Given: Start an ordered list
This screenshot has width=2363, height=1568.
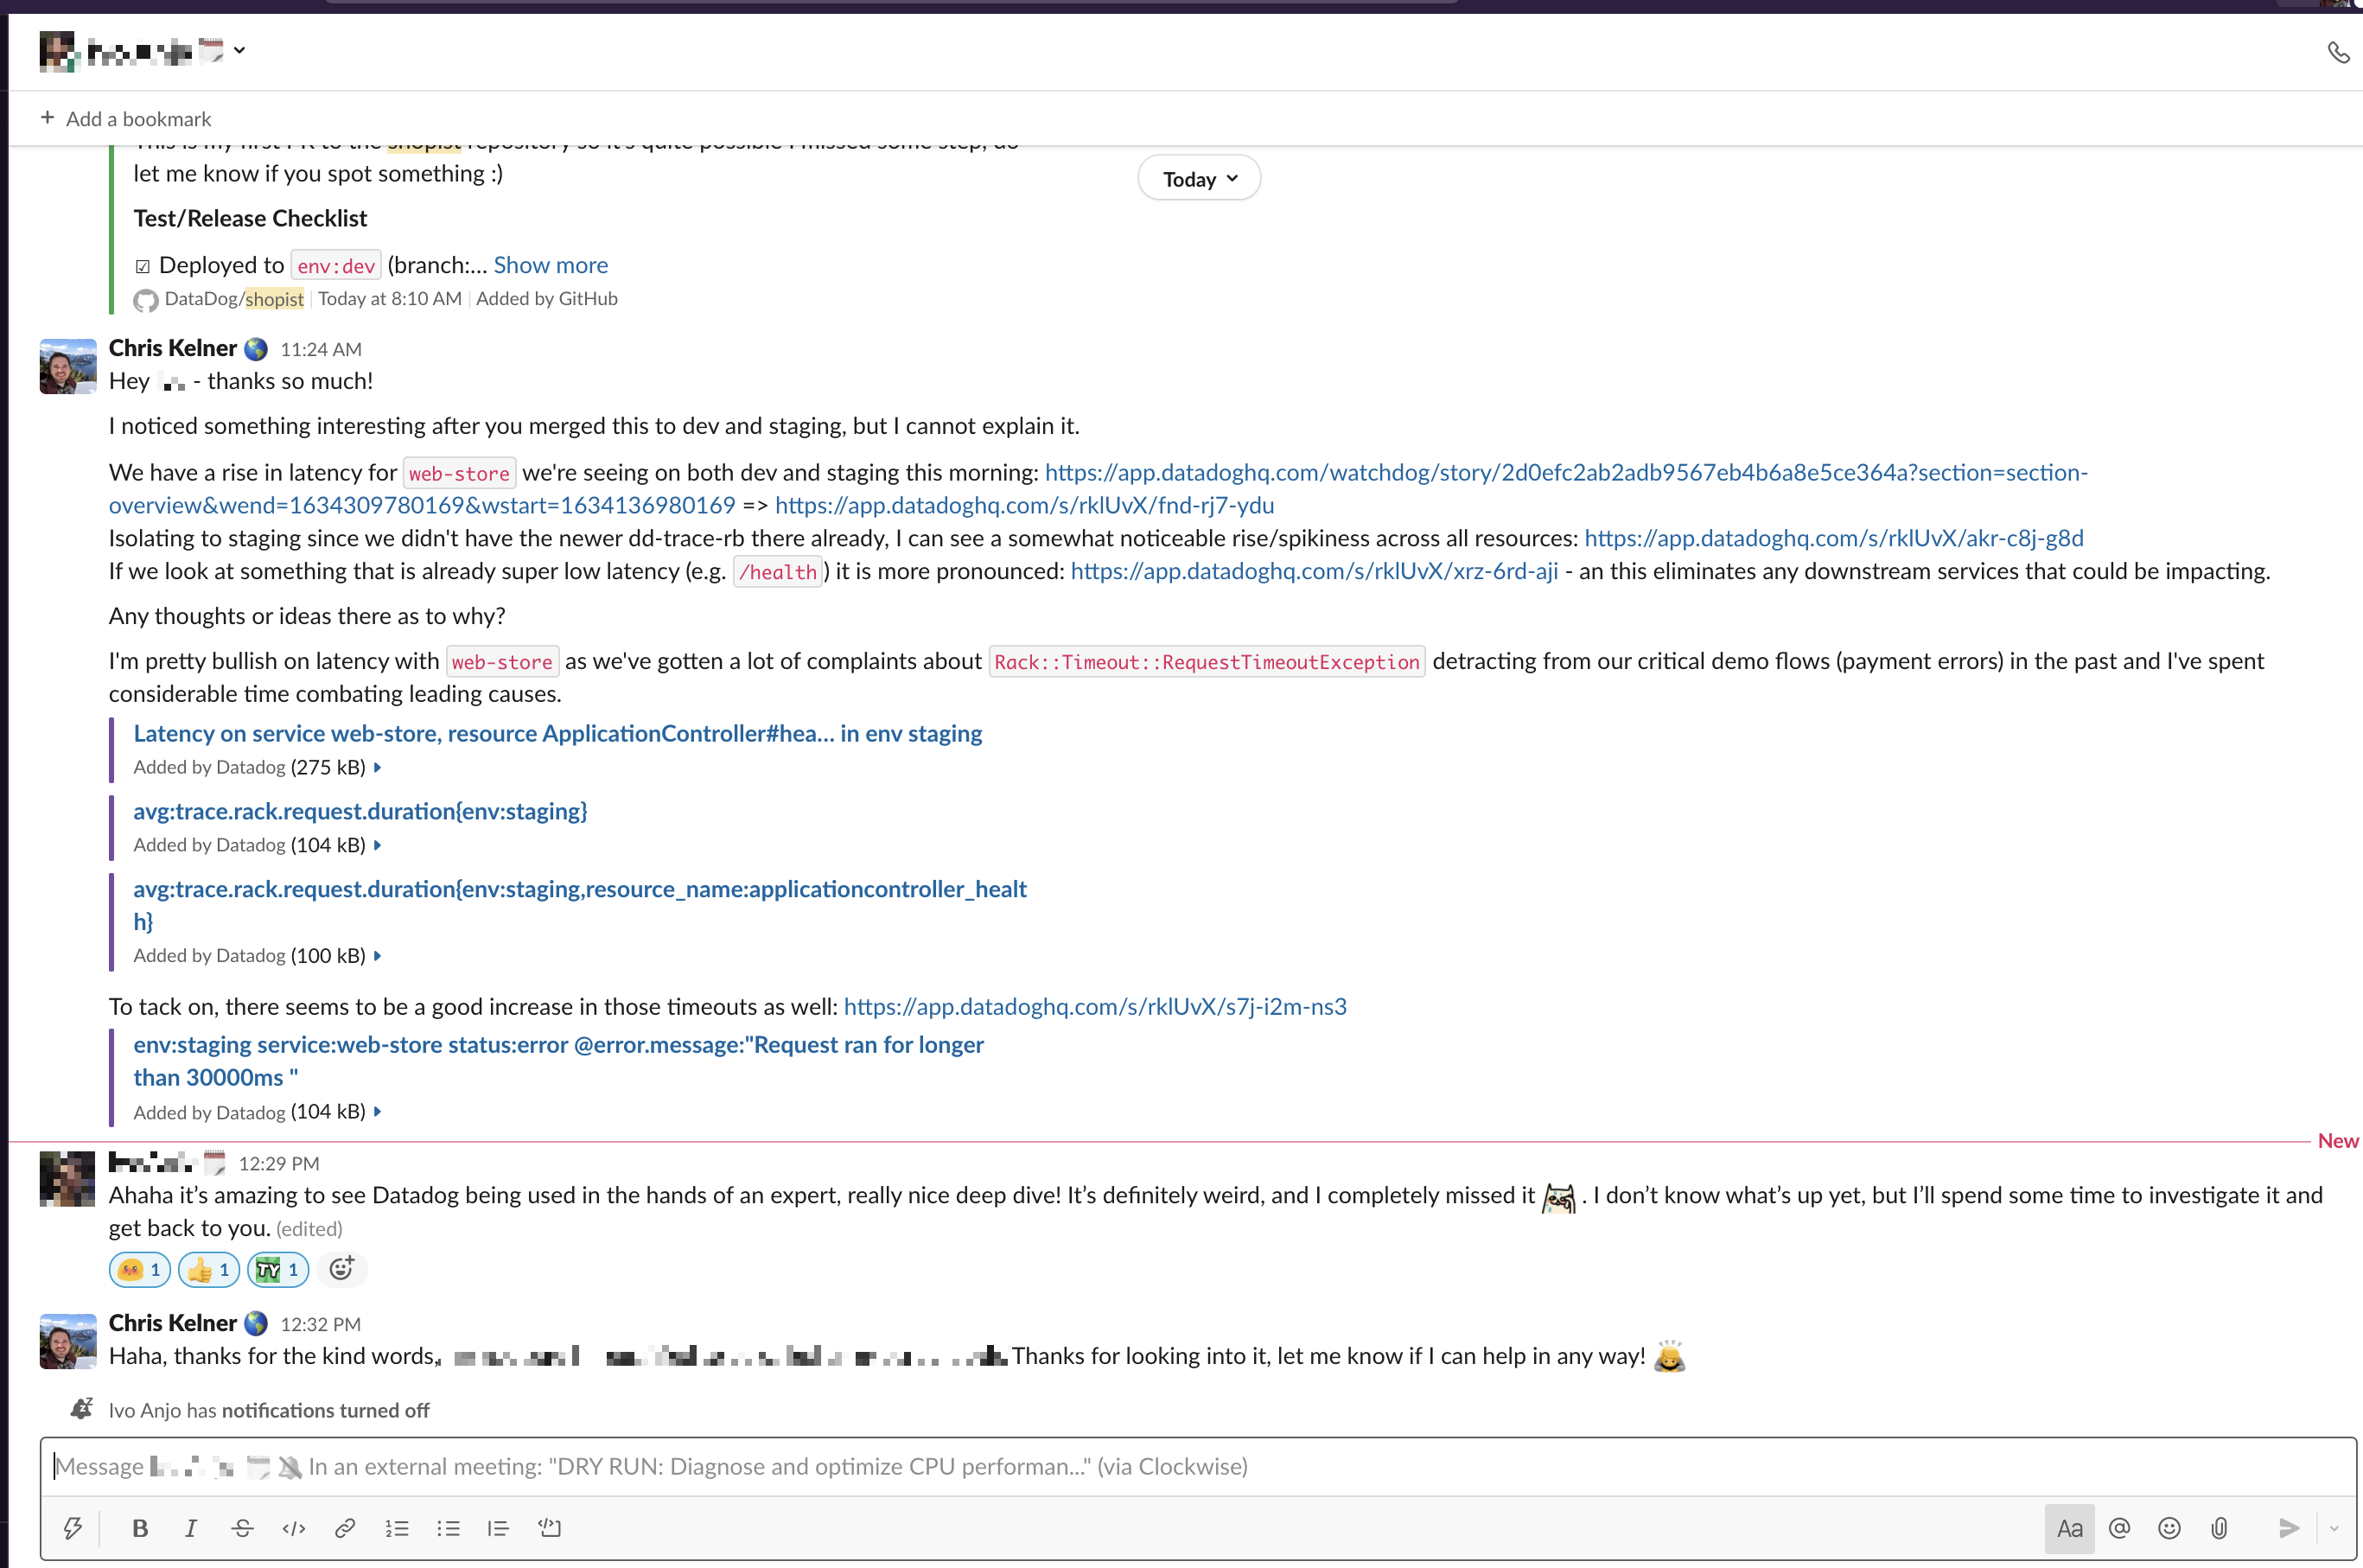Looking at the screenshot, I should [x=397, y=1528].
